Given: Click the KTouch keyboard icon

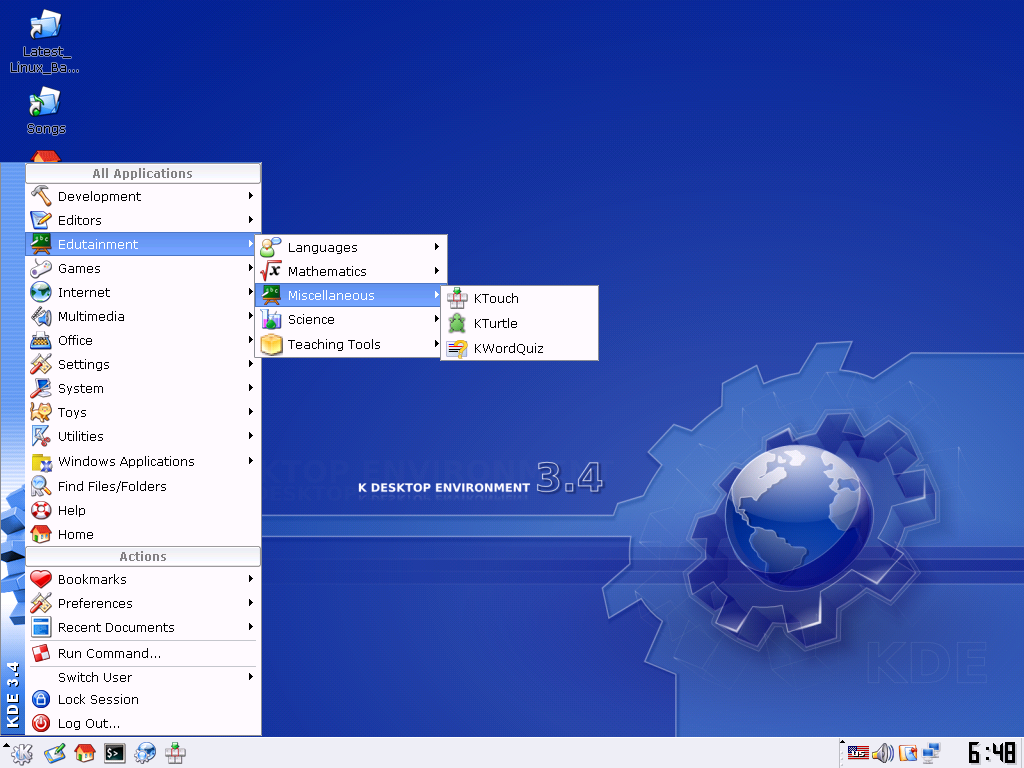Looking at the screenshot, I should pos(457,298).
